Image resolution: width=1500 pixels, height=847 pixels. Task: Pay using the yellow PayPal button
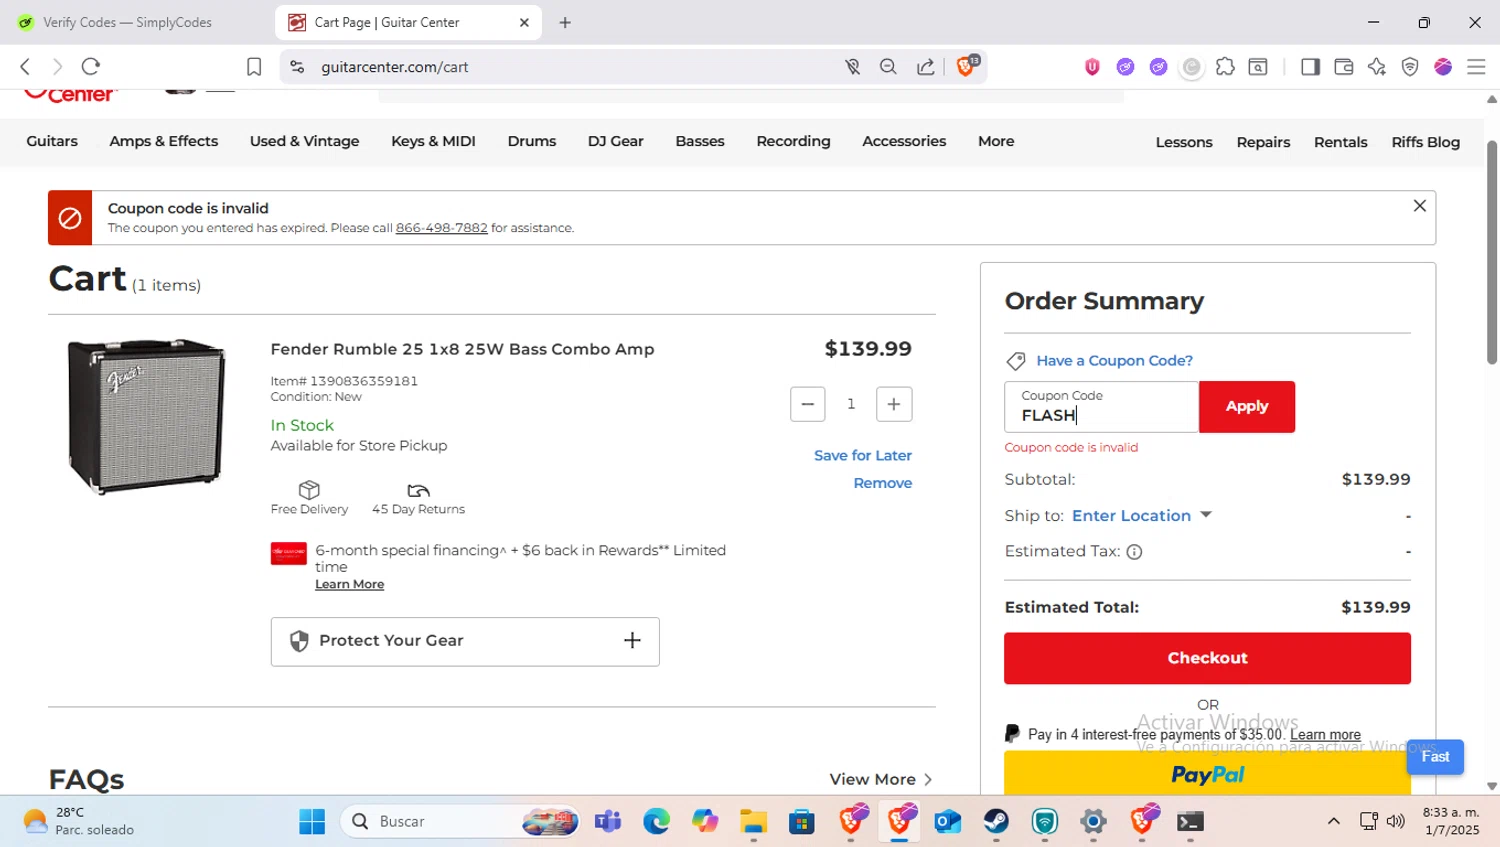(x=1207, y=773)
